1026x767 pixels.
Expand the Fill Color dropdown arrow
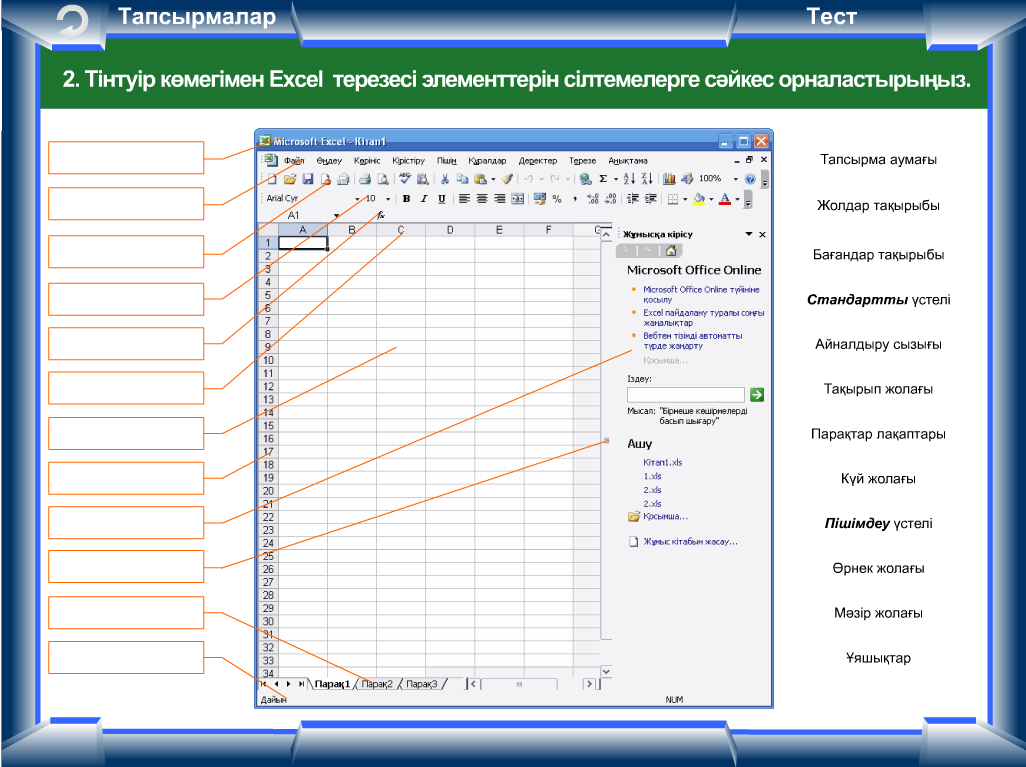coord(711,199)
